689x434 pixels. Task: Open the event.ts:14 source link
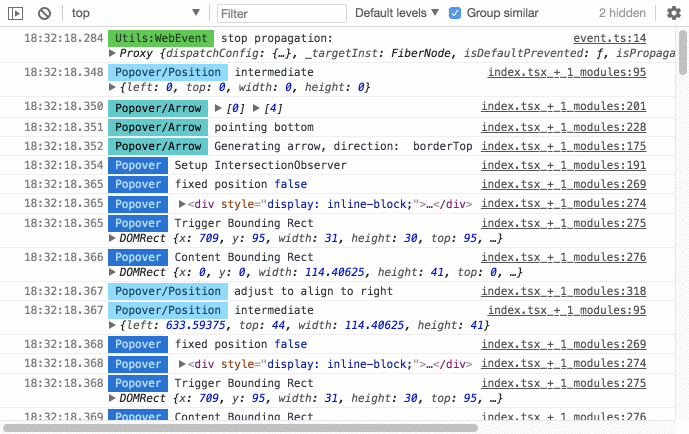point(609,38)
